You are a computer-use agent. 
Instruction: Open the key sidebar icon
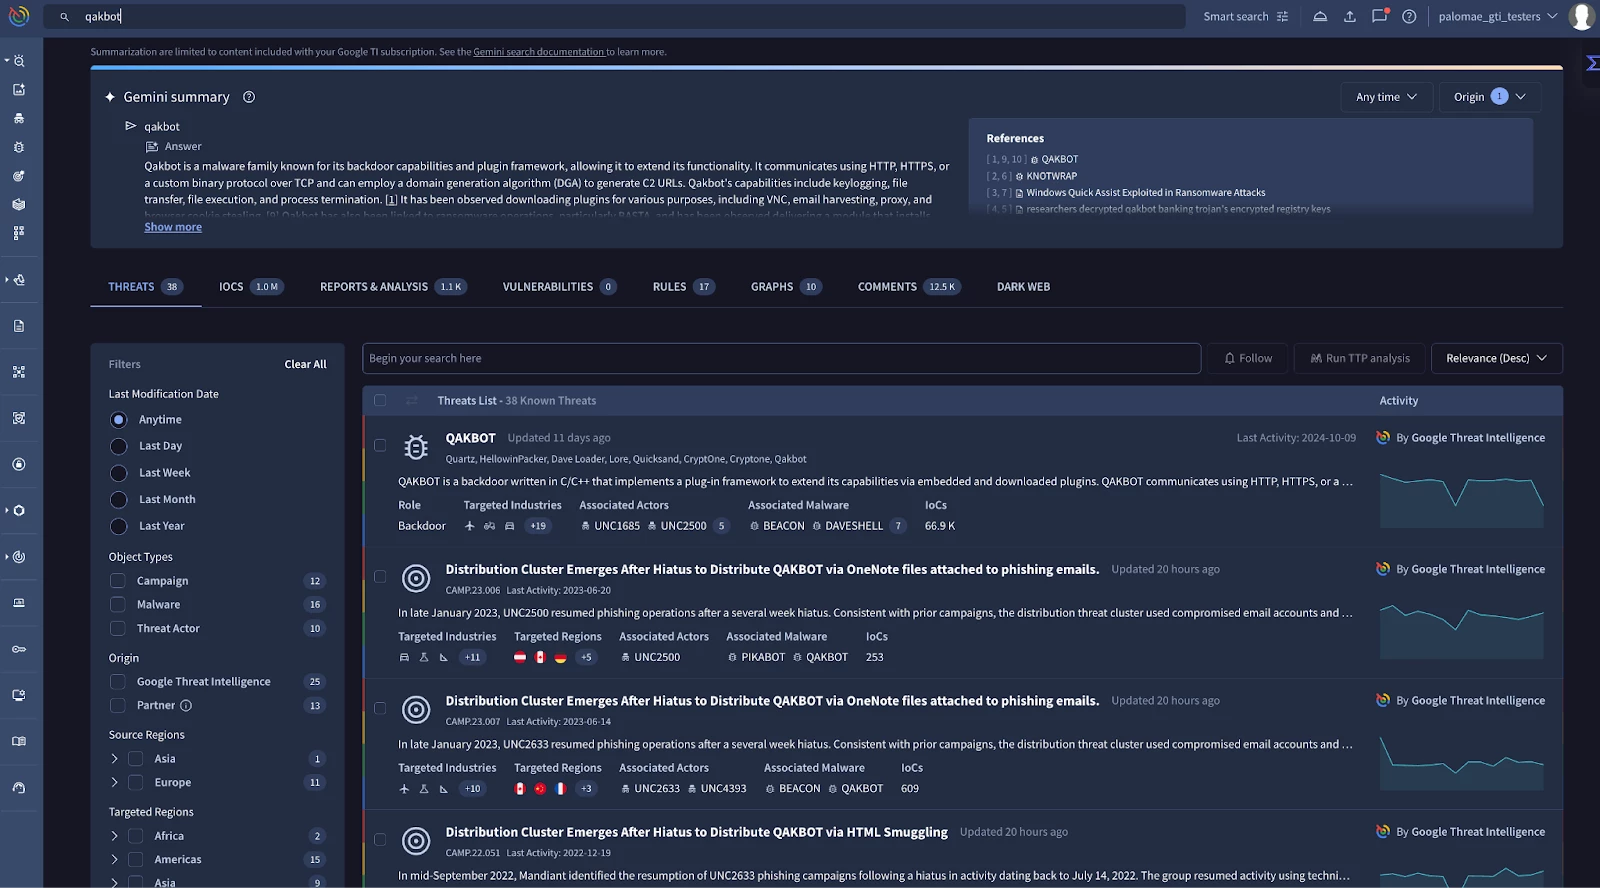point(19,649)
